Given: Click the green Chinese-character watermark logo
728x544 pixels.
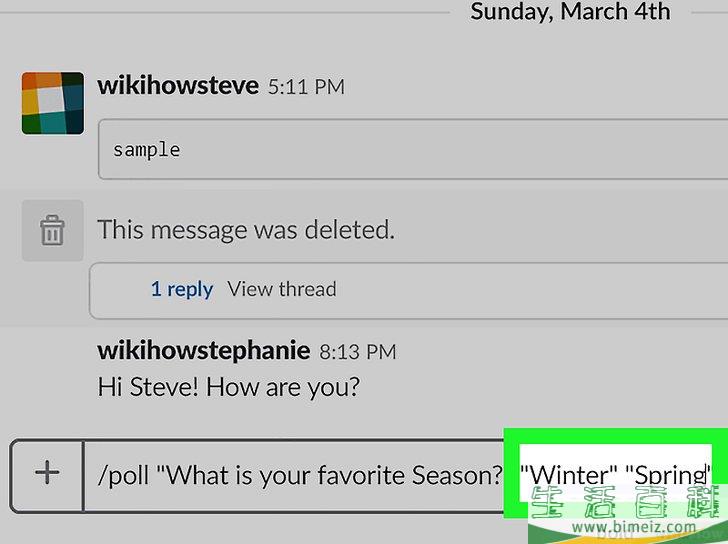Looking at the screenshot, I should click(624, 503).
